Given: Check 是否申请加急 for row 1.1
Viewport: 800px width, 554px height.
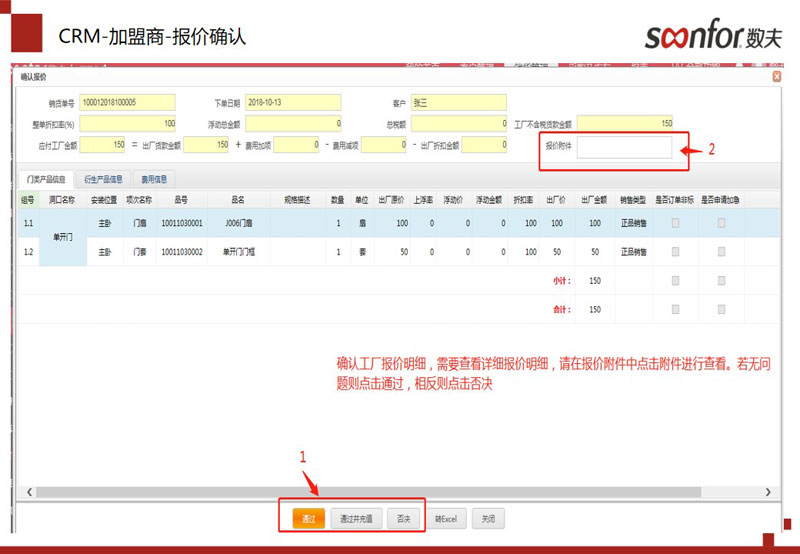Looking at the screenshot, I should 721,223.
